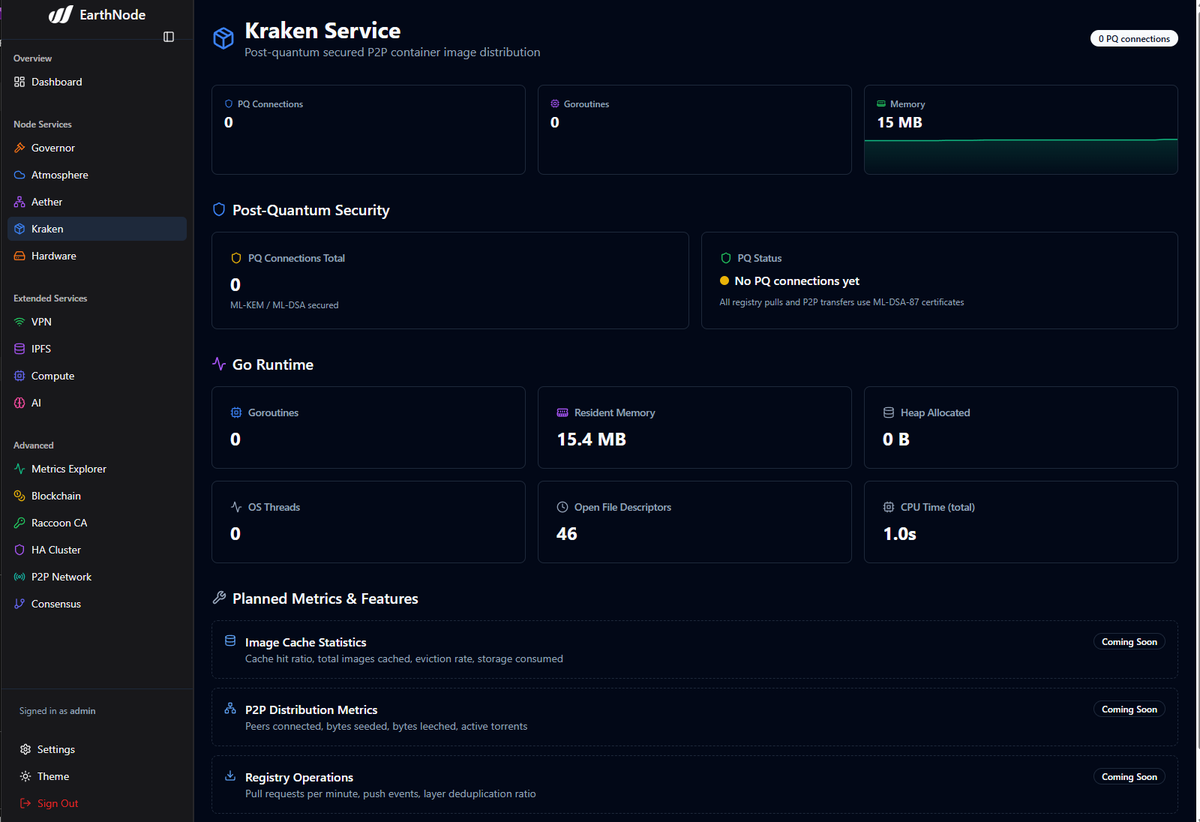Screen dimensions: 1200x822
Task: Click the VPN wifi icon
Action: [20, 322]
